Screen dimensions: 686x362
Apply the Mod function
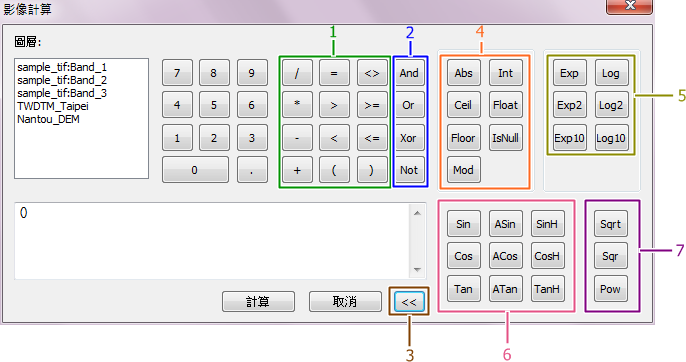click(x=464, y=170)
